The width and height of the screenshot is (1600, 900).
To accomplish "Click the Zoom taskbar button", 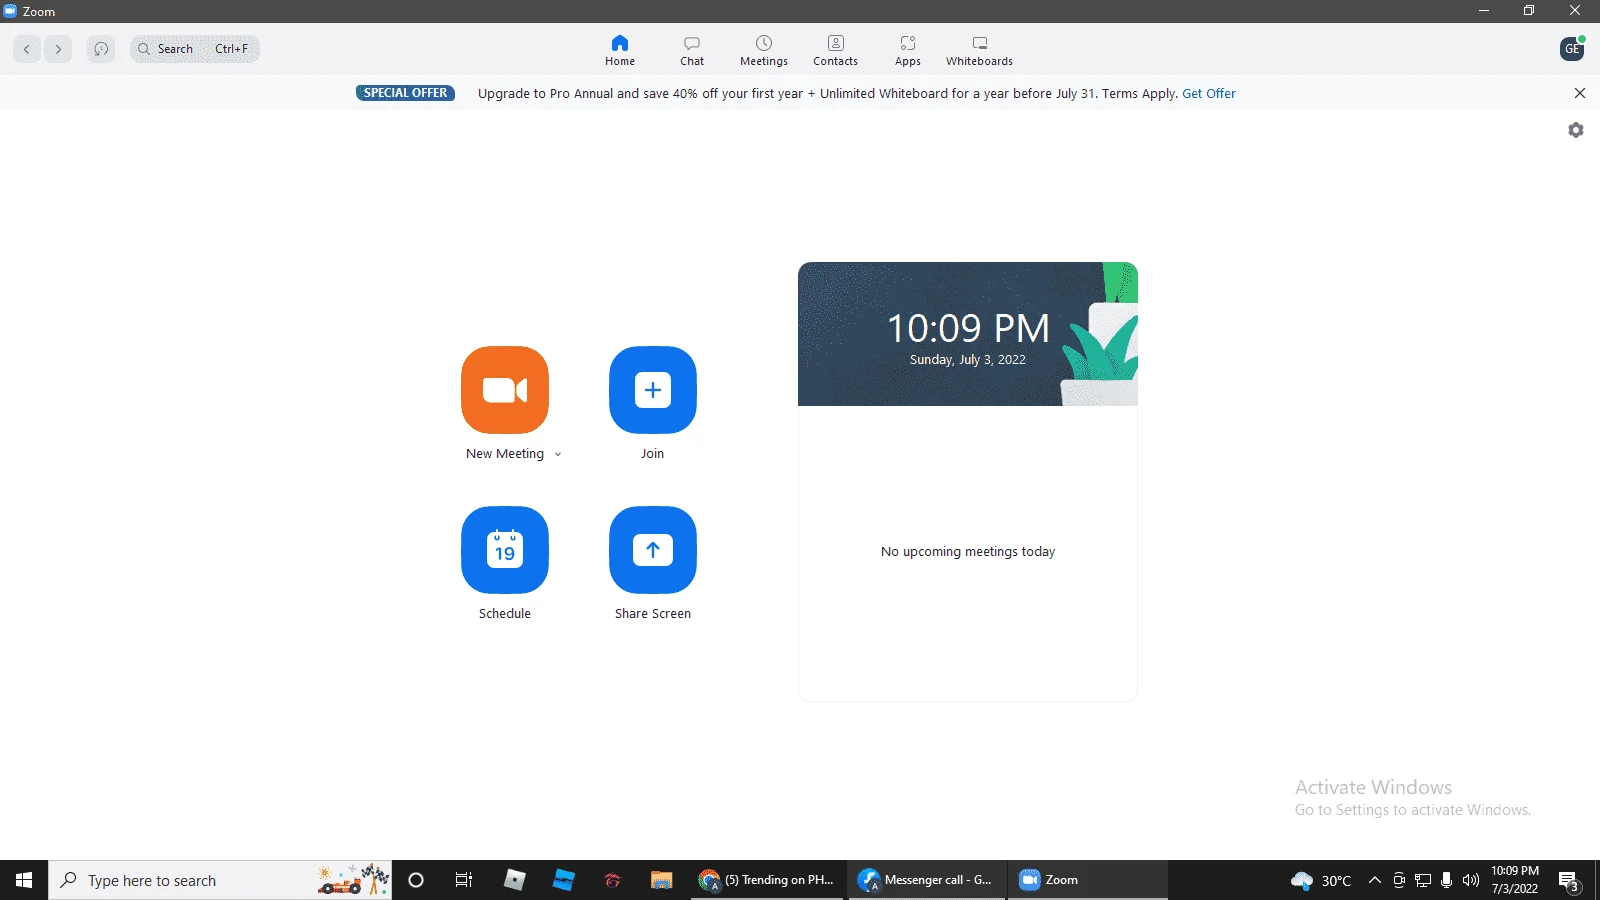I will (1087, 880).
